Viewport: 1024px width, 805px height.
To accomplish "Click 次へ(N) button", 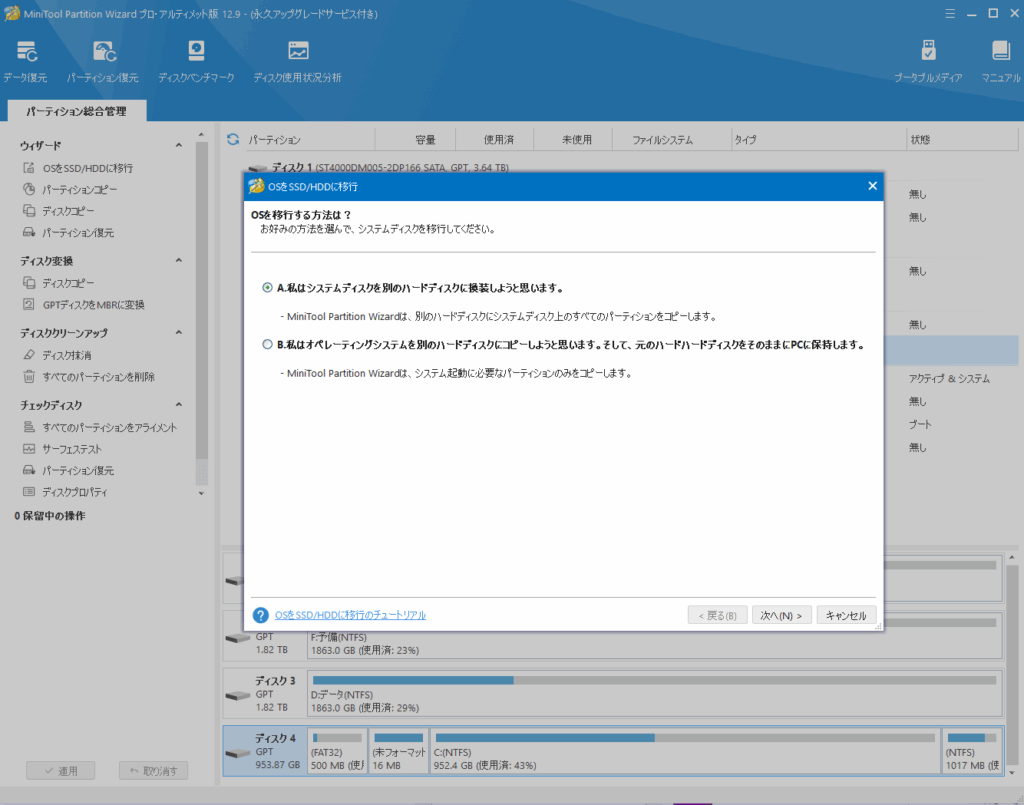I will [x=781, y=615].
